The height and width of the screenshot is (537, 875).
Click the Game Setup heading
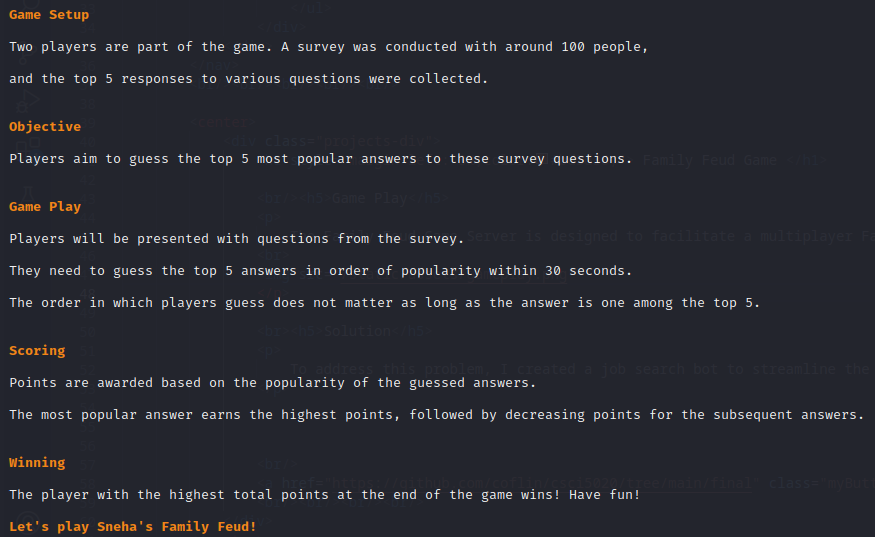tap(49, 15)
